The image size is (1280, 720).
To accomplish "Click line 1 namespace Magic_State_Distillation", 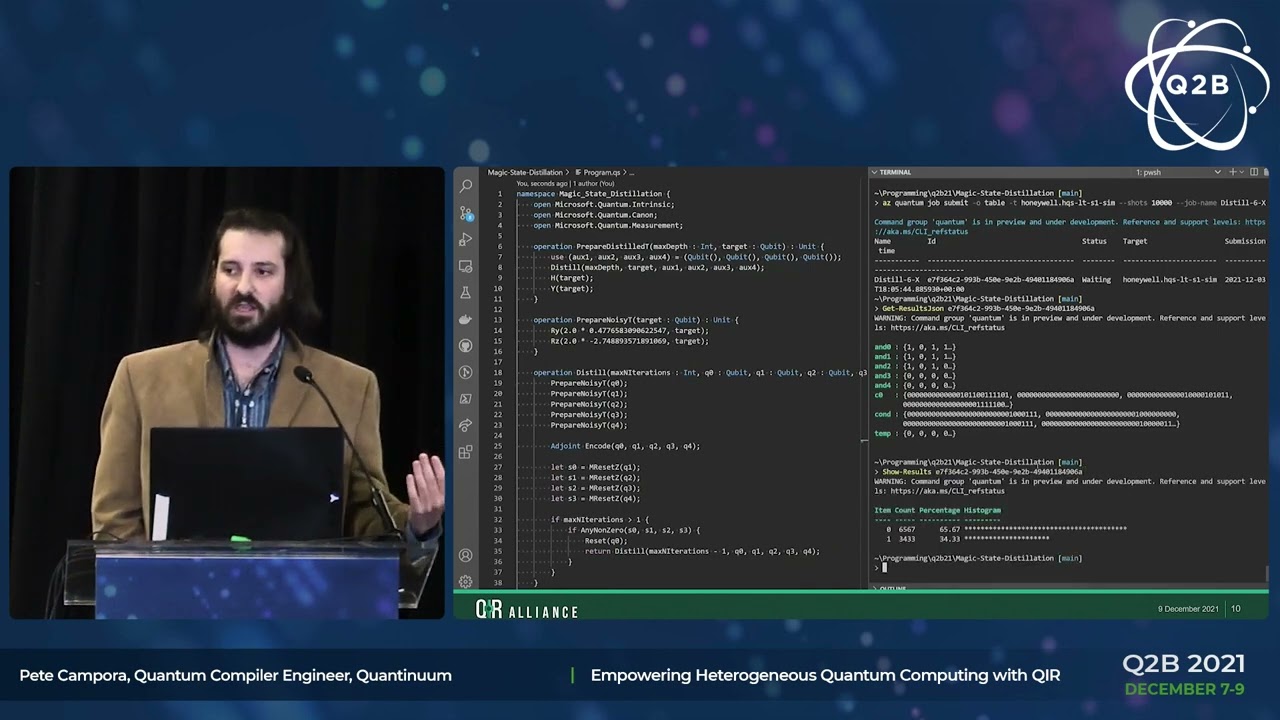I will (x=593, y=194).
